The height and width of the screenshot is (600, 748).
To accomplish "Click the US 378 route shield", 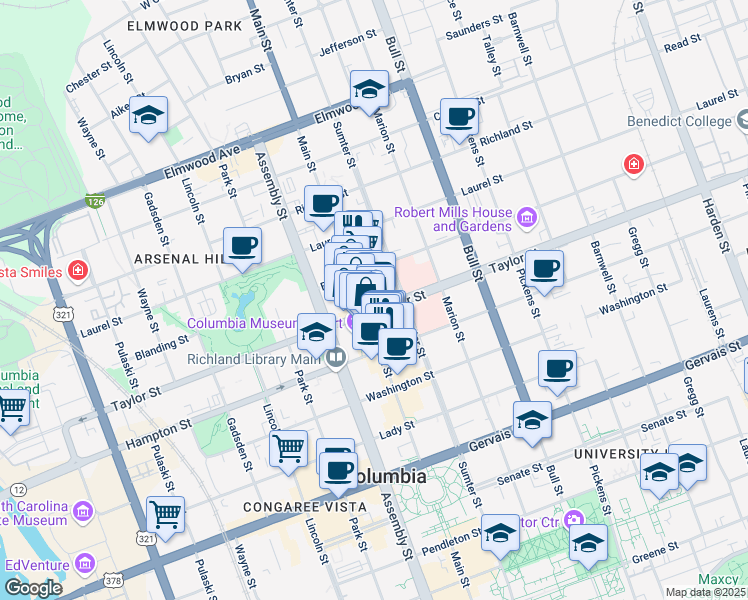I will [x=114, y=580].
